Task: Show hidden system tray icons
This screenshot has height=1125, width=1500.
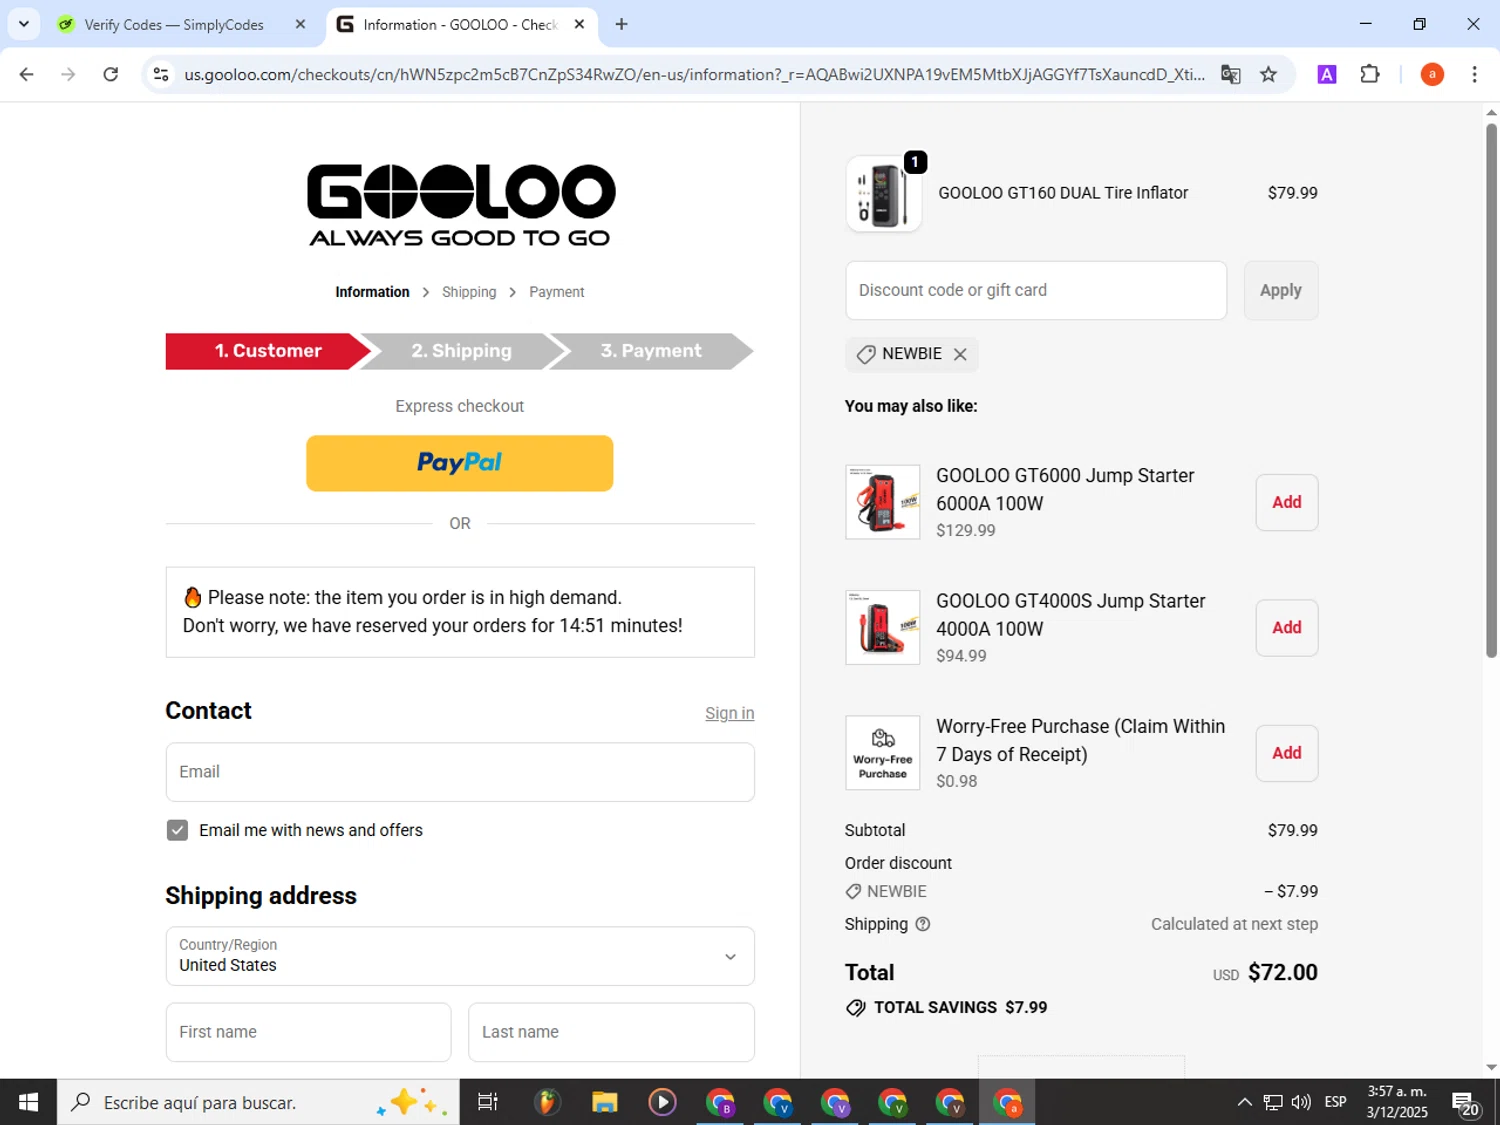Action: [1244, 1102]
